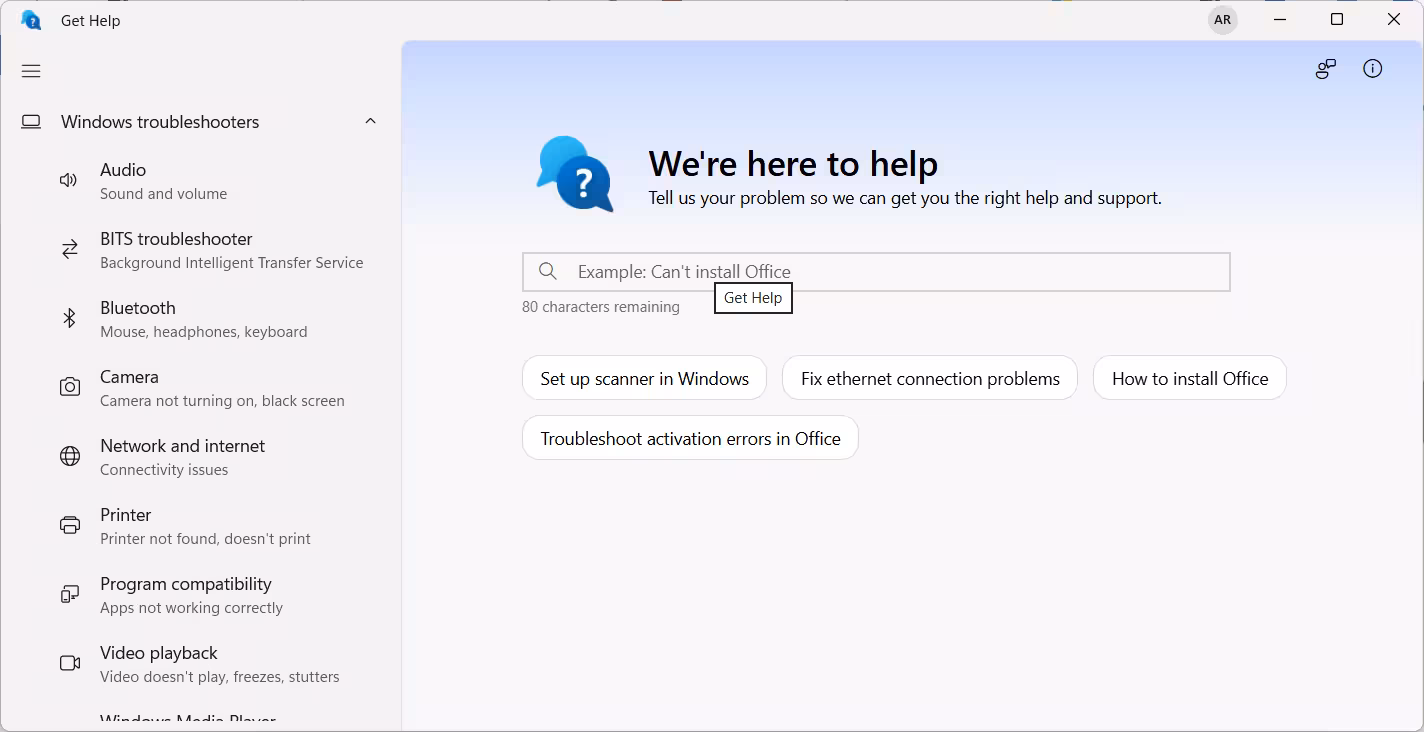Click the Printer icon in sidebar

click(x=70, y=525)
